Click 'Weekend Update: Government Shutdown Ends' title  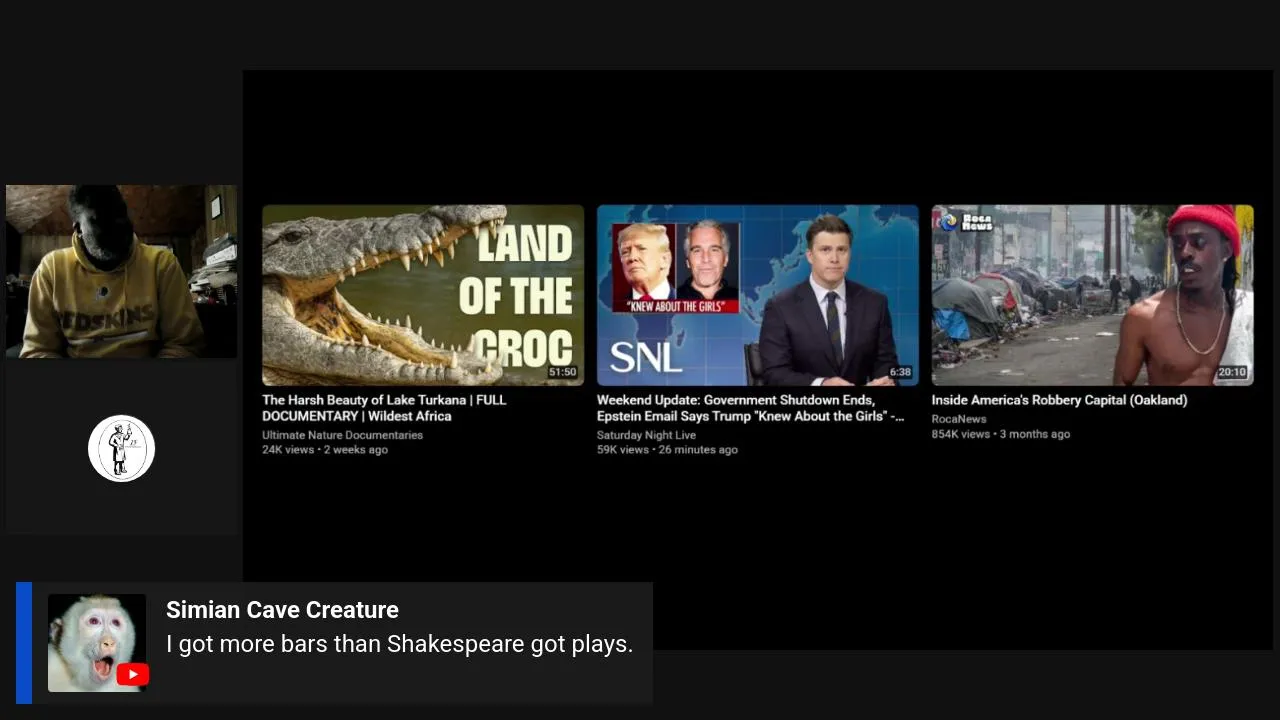pyautogui.click(x=750, y=408)
